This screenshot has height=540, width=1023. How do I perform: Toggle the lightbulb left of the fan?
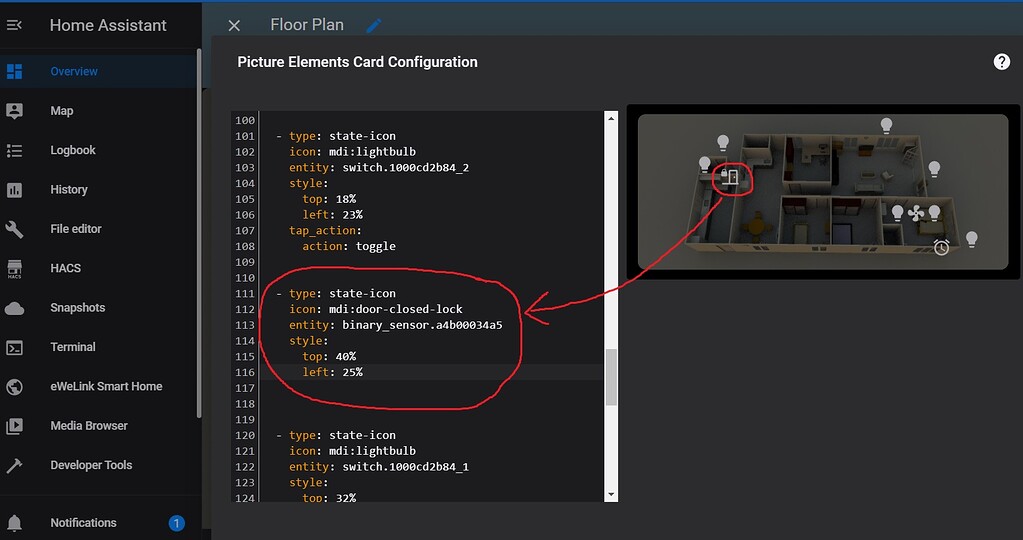(898, 213)
